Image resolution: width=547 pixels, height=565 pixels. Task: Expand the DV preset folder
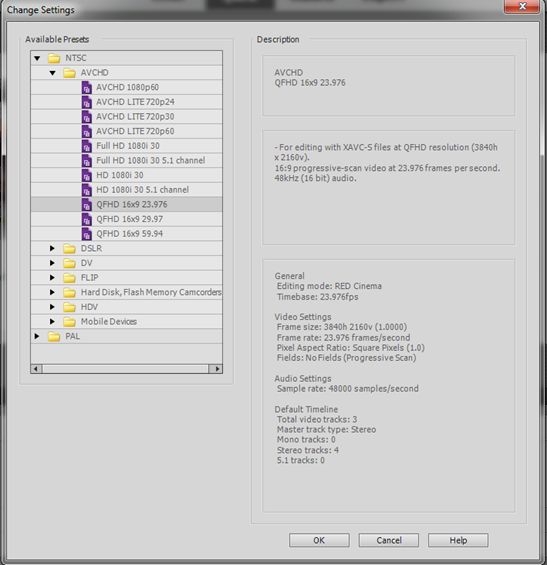[x=52, y=263]
